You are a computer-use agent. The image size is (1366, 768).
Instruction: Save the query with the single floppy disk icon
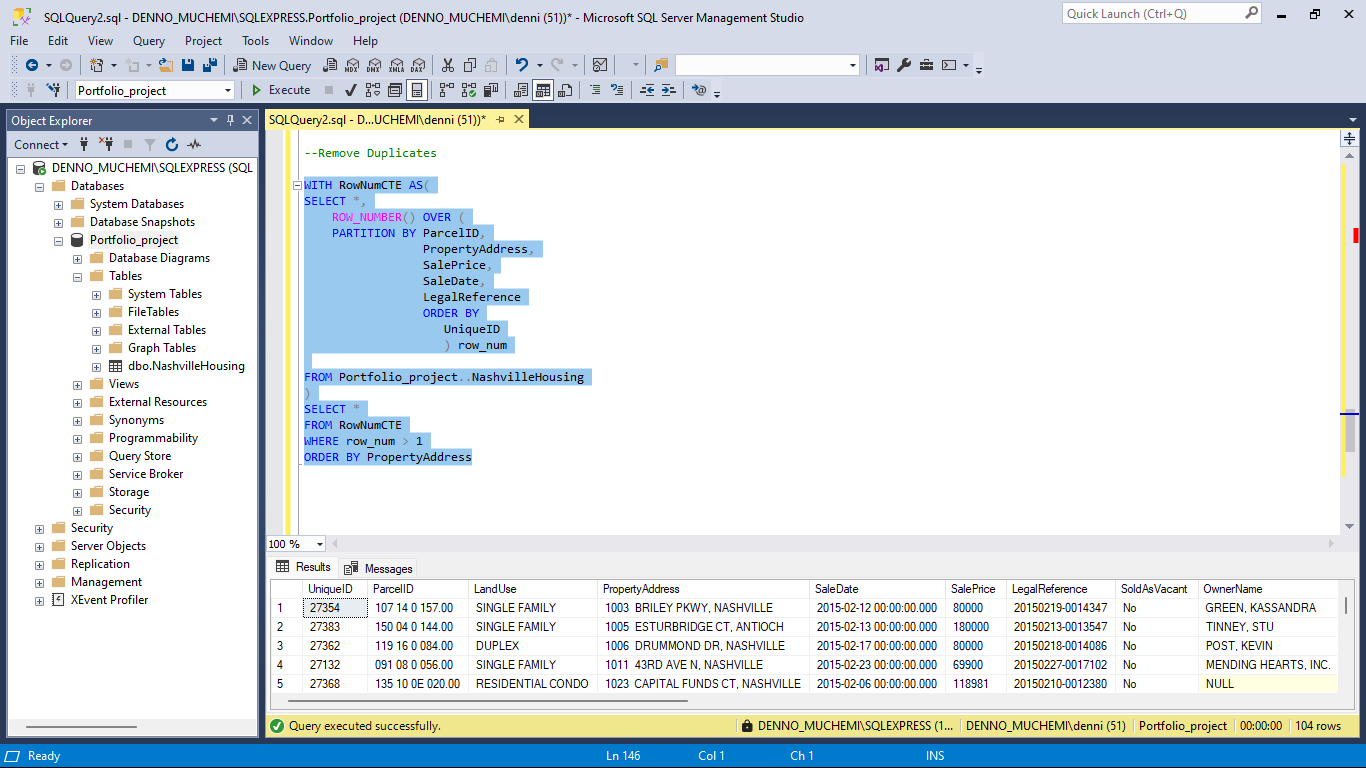point(188,65)
